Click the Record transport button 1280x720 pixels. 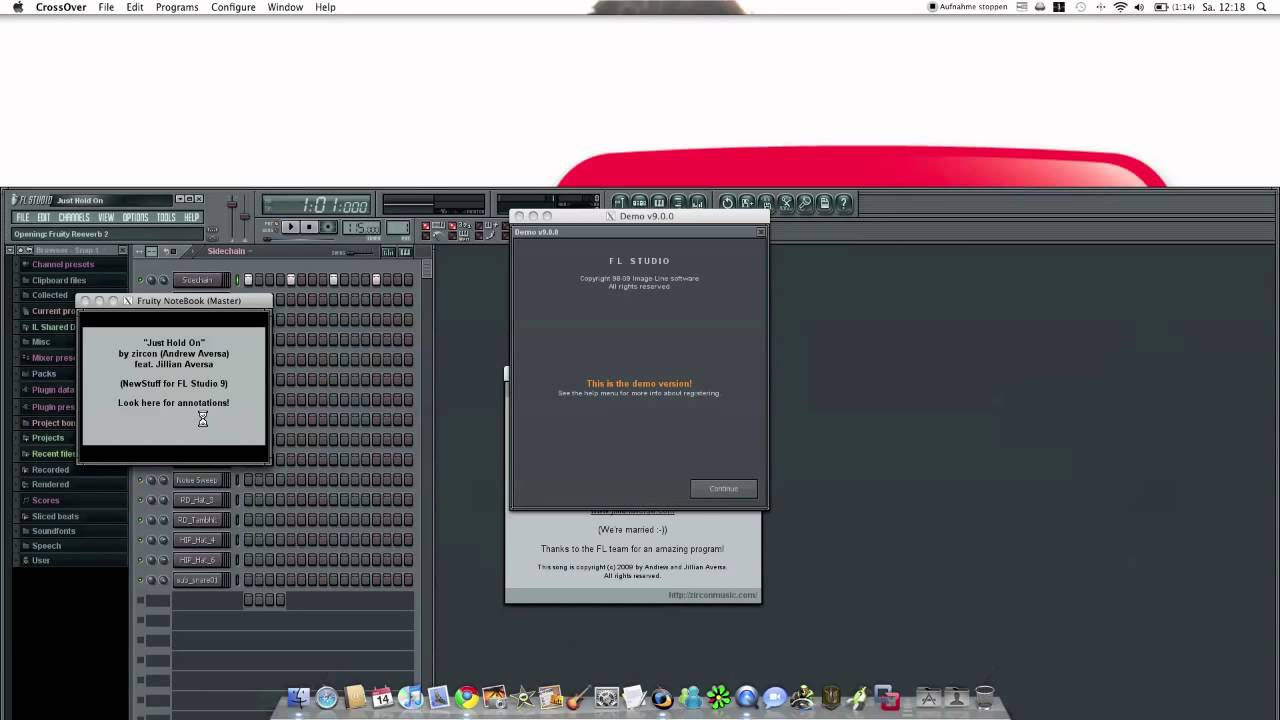point(328,227)
